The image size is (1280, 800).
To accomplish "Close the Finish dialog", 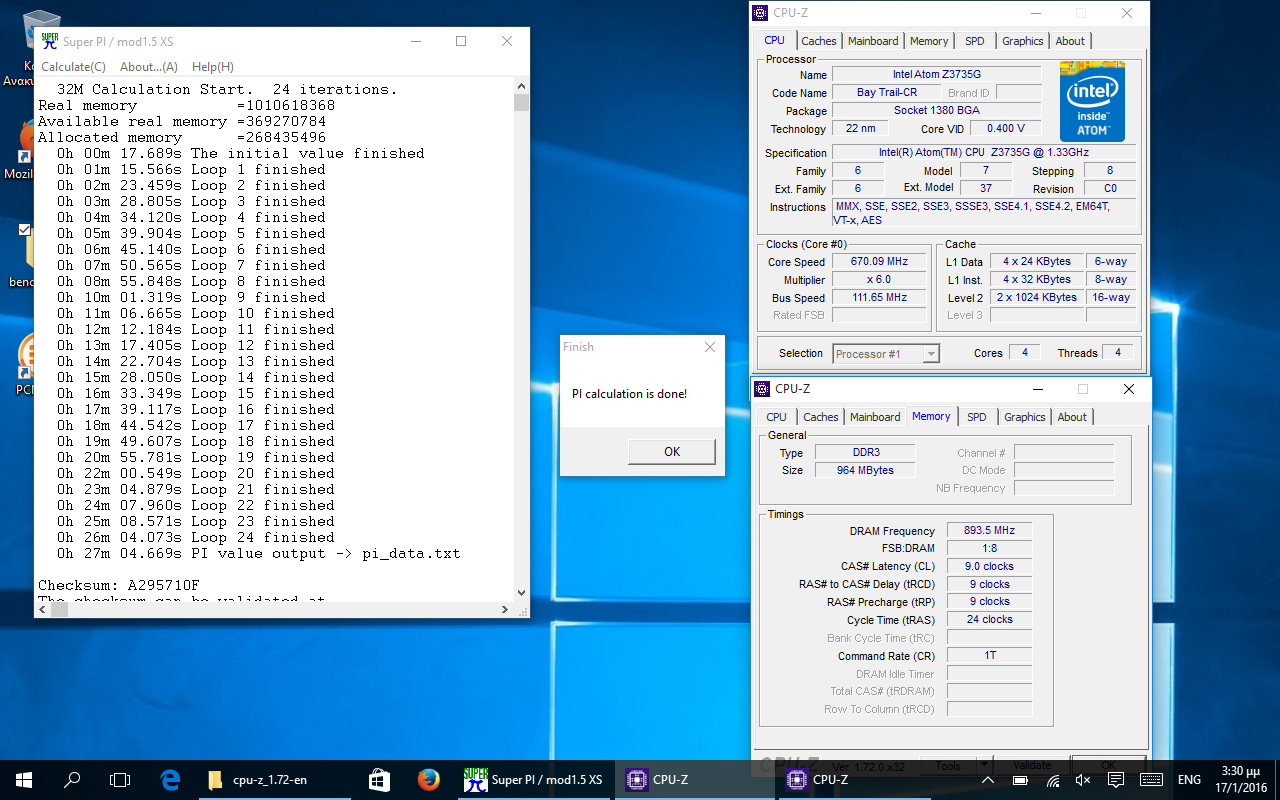I will [x=709, y=347].
